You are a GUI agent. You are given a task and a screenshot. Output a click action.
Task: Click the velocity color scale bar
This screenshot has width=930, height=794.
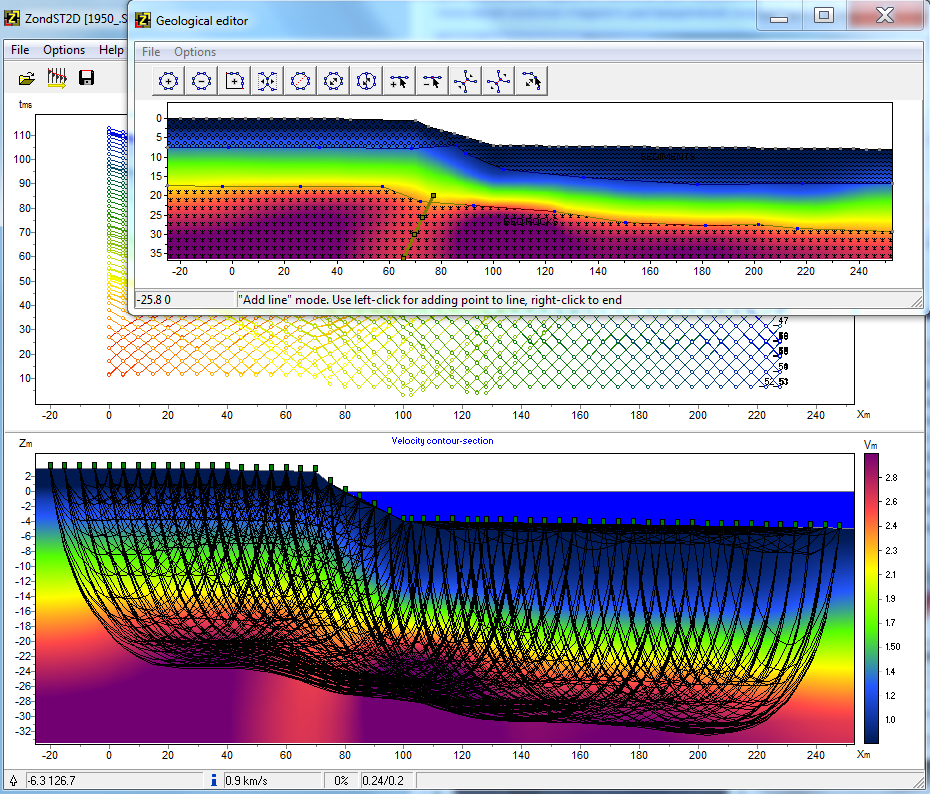pyautogui.click(x=870, y=597)
